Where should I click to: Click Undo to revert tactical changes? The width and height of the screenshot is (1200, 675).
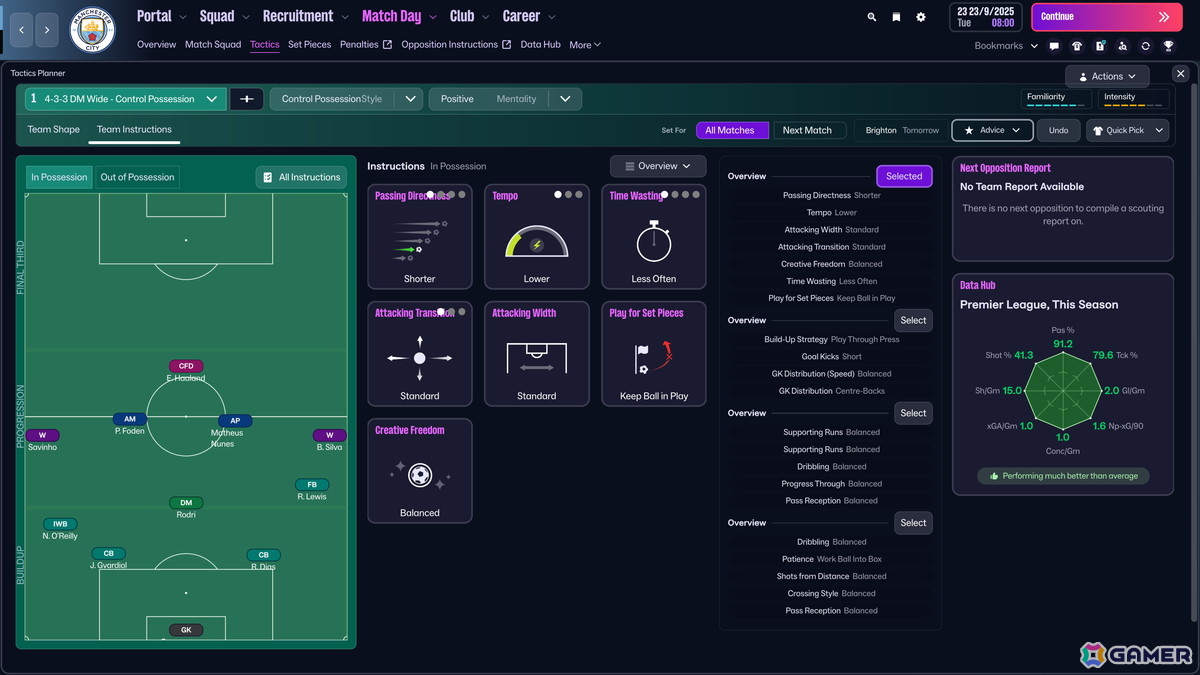1058,130
